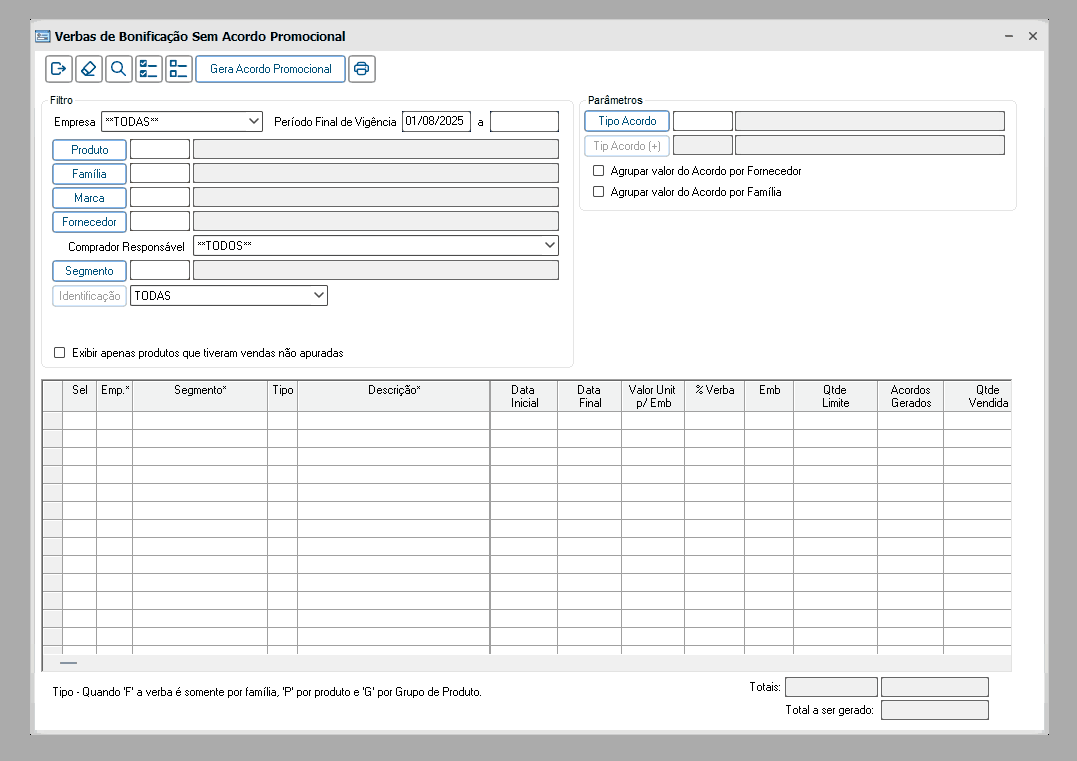
Task: Click the Período Final start date field
Action: click(436, 122)
